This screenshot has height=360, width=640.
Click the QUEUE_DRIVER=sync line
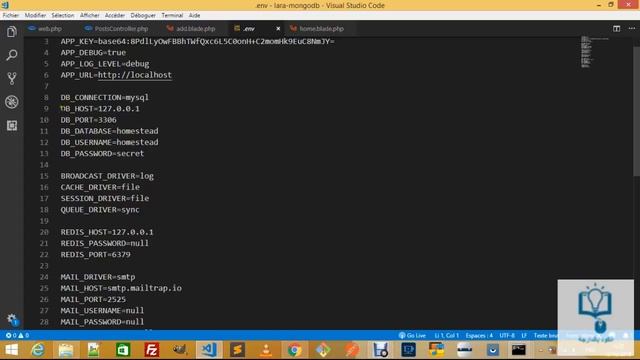[x=100, y=209]
